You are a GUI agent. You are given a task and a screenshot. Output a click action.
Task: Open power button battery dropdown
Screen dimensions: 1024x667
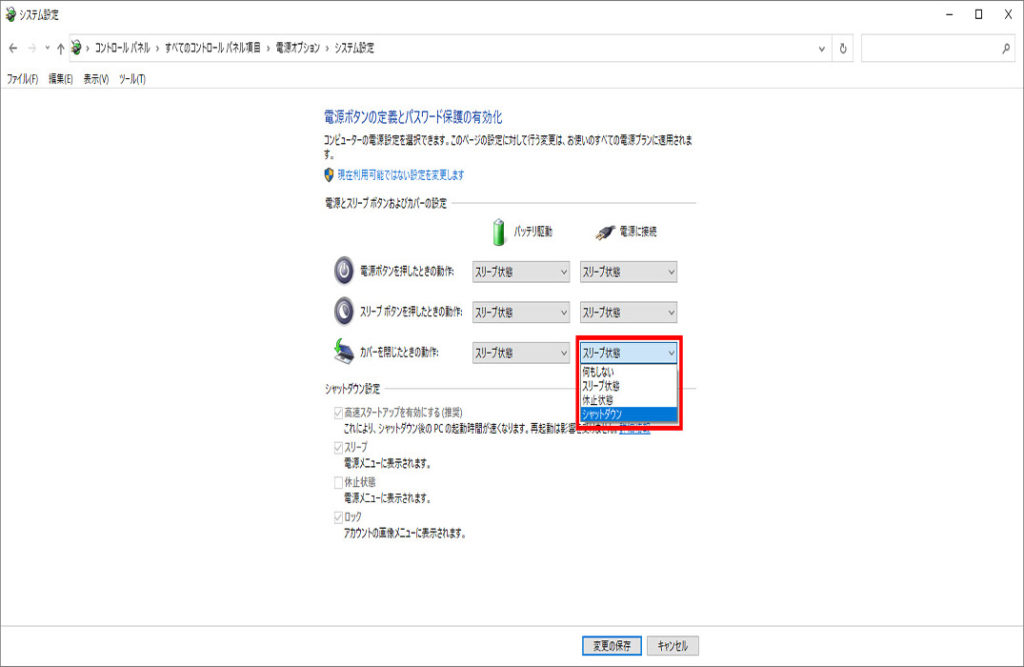coord(520,272)
